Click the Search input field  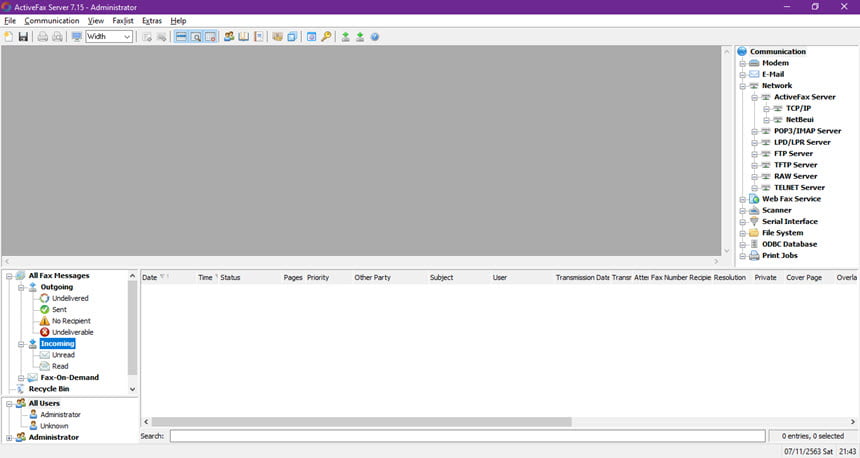[x=467, y=436]
